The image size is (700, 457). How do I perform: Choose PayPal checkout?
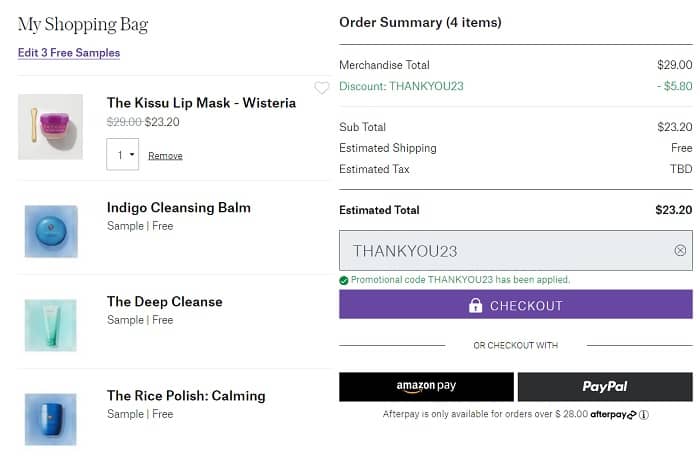point(605,387)
